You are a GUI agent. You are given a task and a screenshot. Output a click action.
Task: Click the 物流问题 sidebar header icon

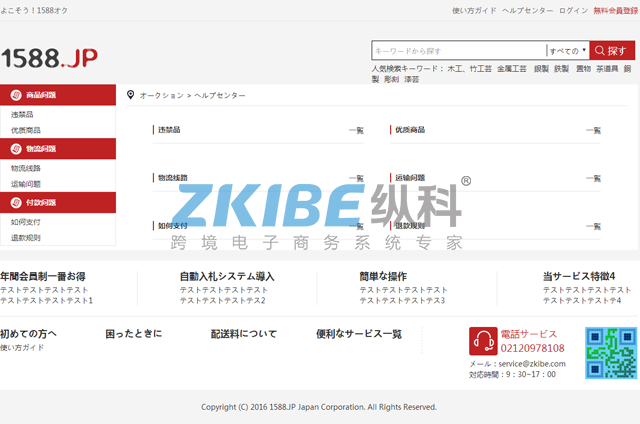[16, 149]
